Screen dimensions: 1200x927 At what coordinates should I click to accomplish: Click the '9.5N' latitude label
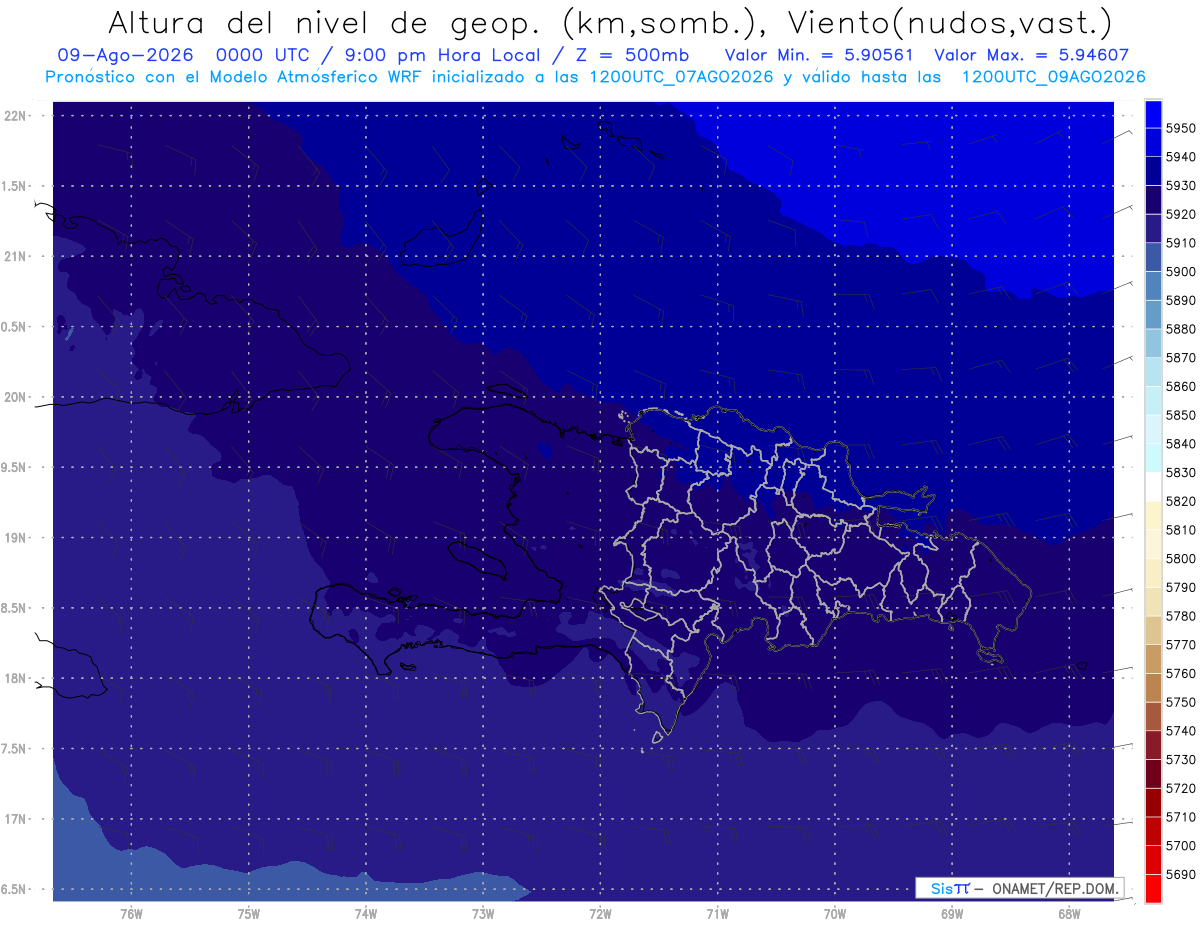click(x=15, y=468)
